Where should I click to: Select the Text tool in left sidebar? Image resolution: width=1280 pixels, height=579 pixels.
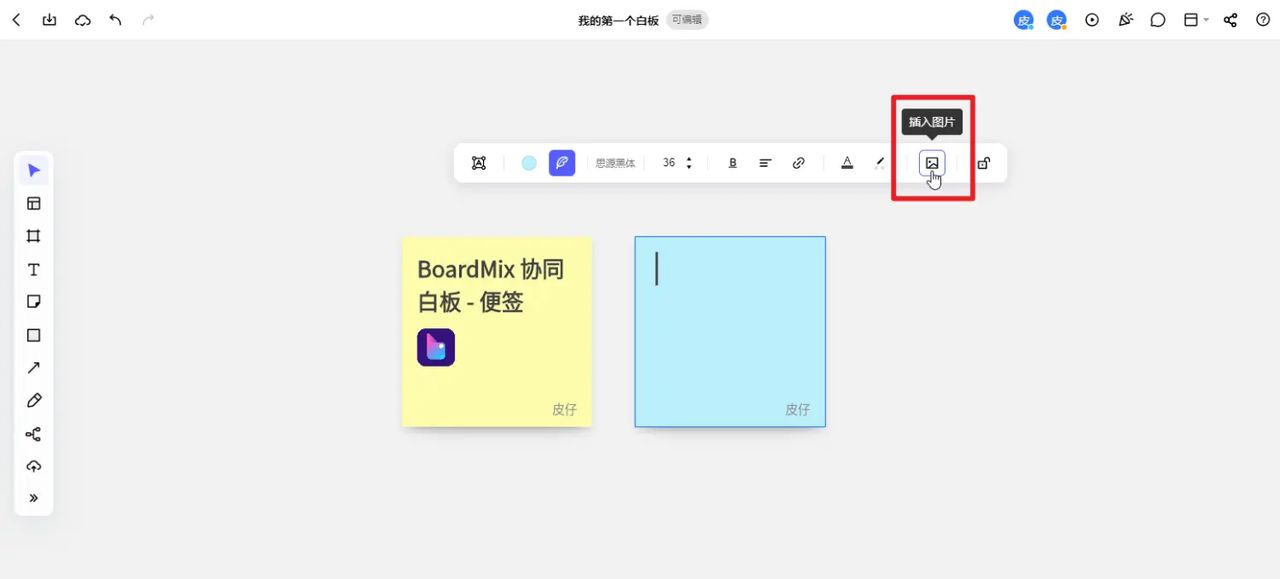pyautogui.click(x=34, y=269)
